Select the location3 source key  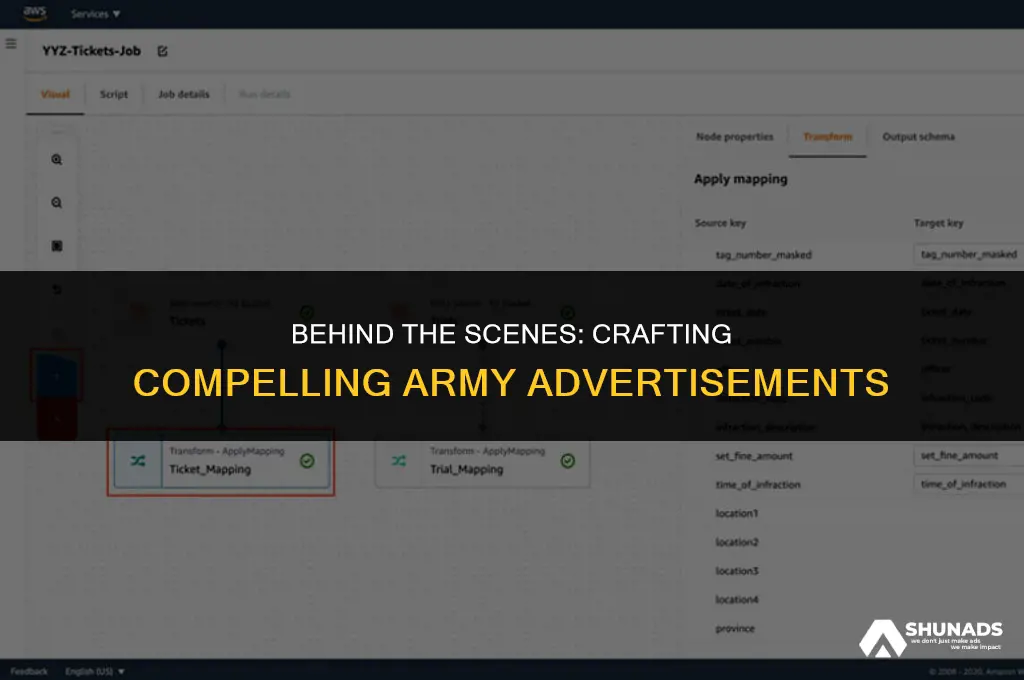(x=737, y=571)
